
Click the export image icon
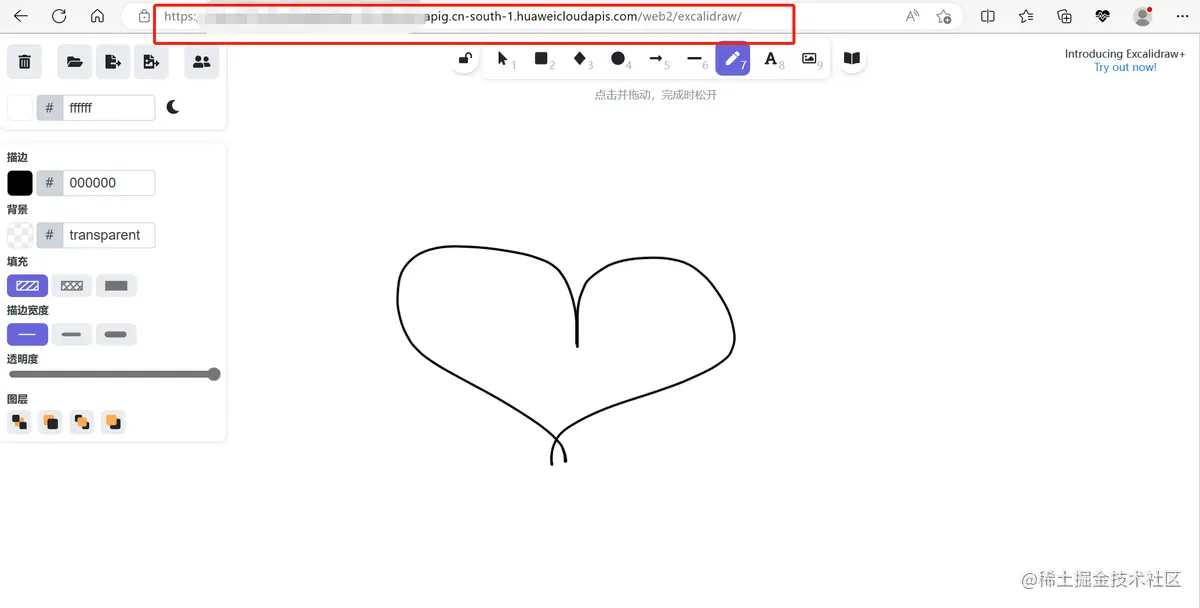click(x=151, y=62)
